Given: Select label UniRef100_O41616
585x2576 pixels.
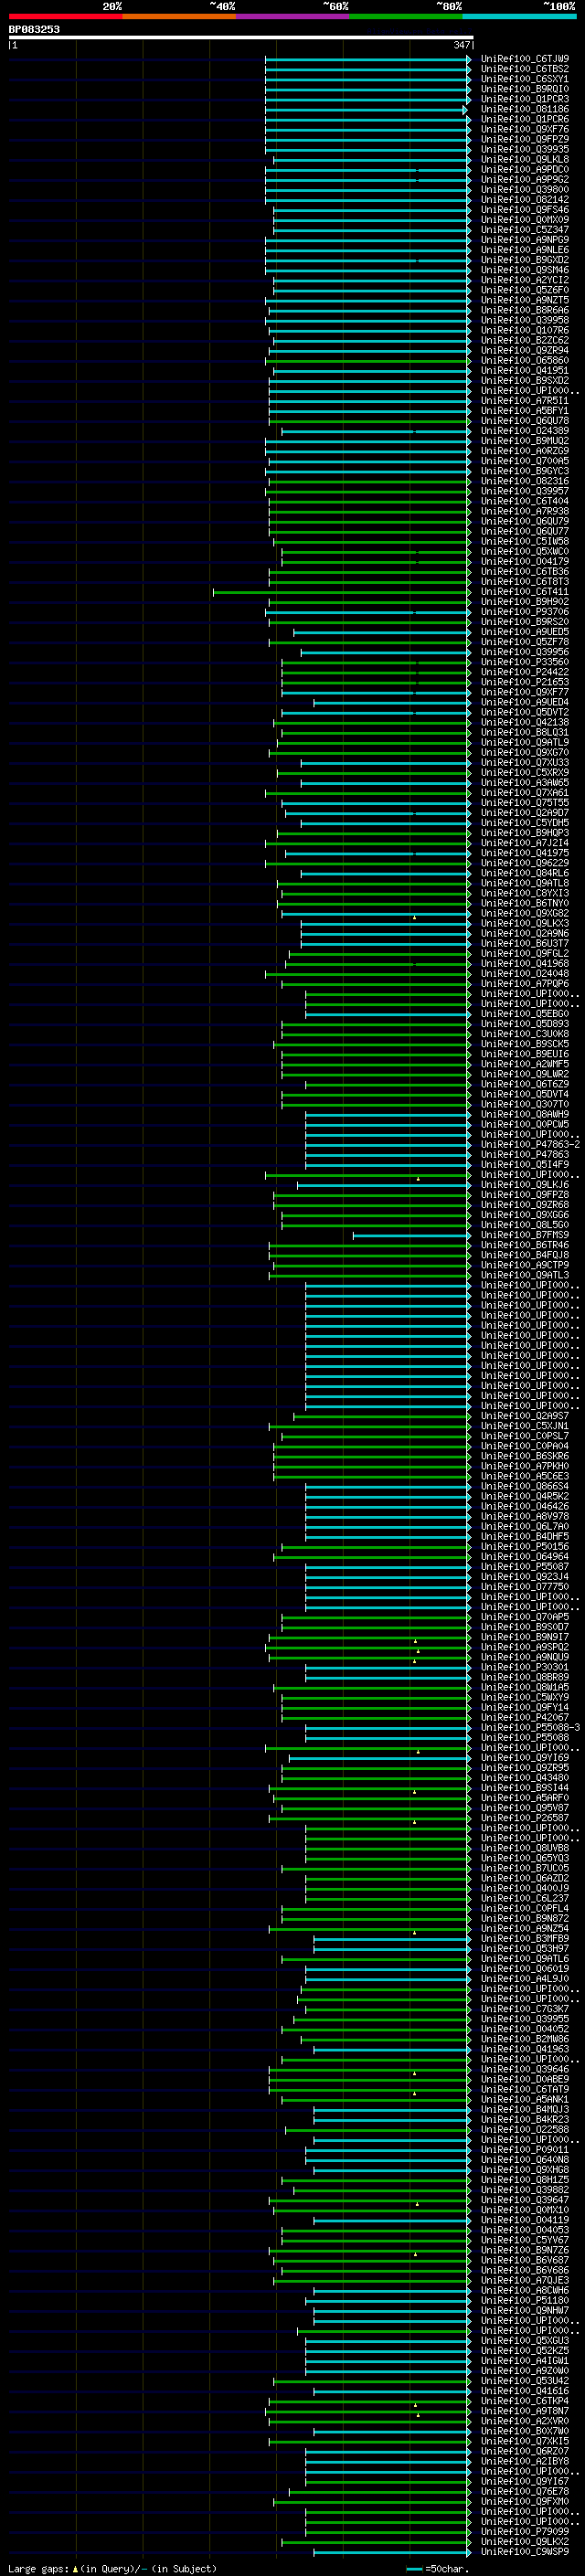Looking at the screenshot, I should click(525, 2391).
